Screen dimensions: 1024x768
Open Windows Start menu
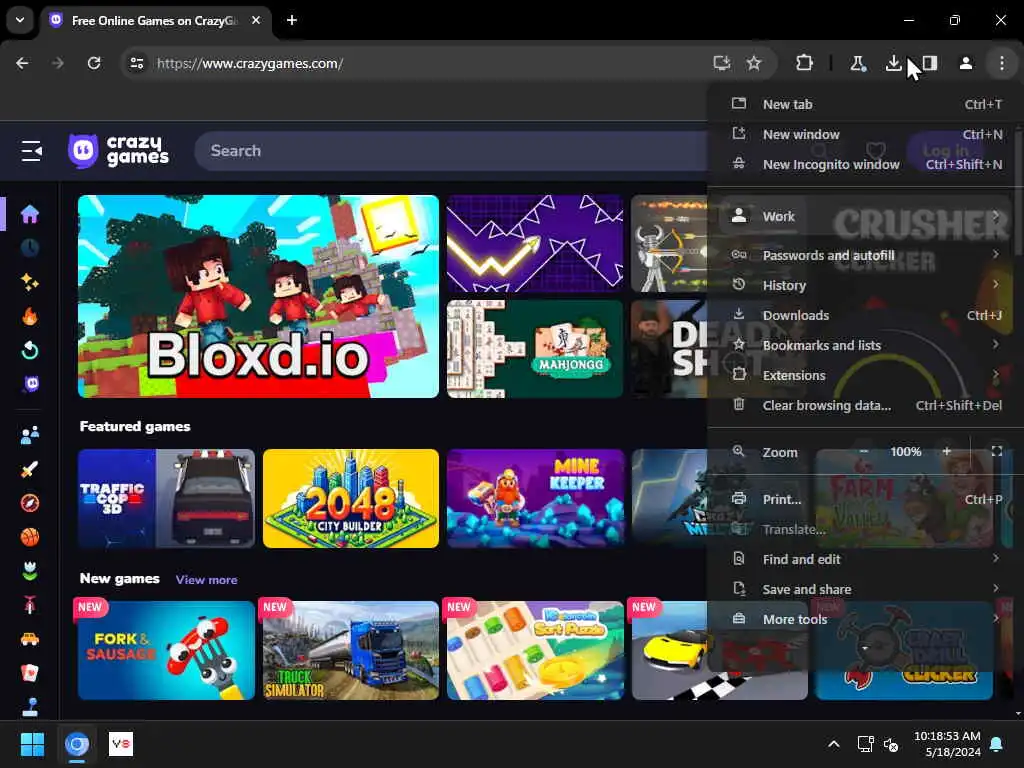pos(32,744)
